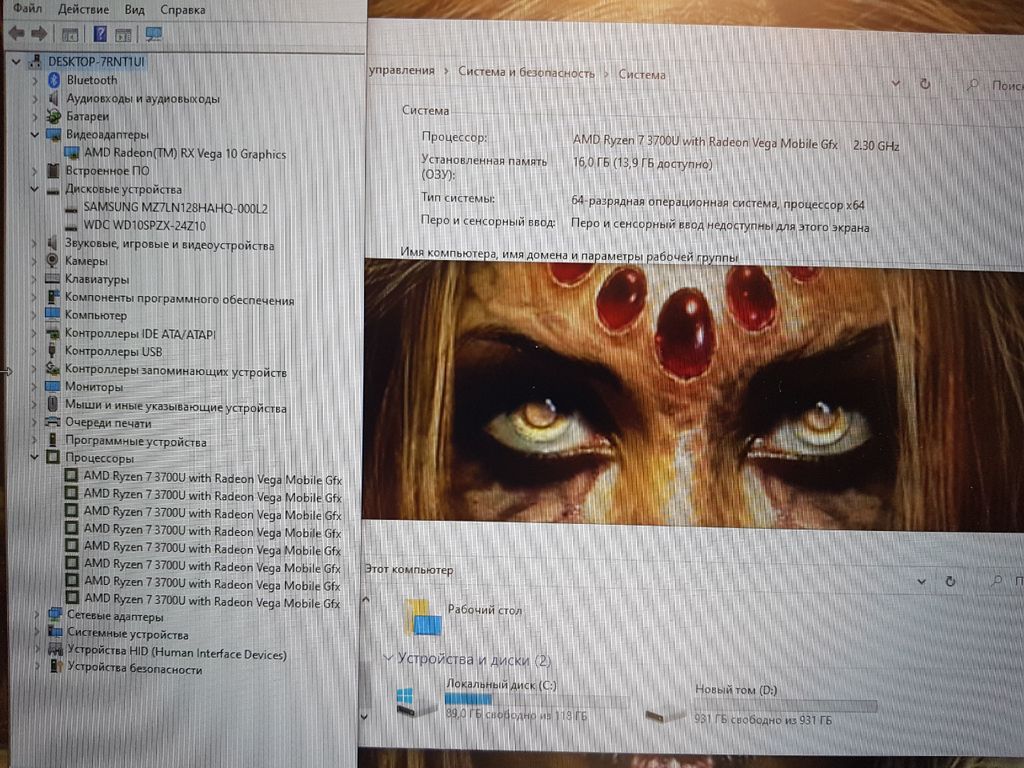Select the Bluetooth icon in device tree
This screenshot has width=1024, height=768.
point(54,80)
